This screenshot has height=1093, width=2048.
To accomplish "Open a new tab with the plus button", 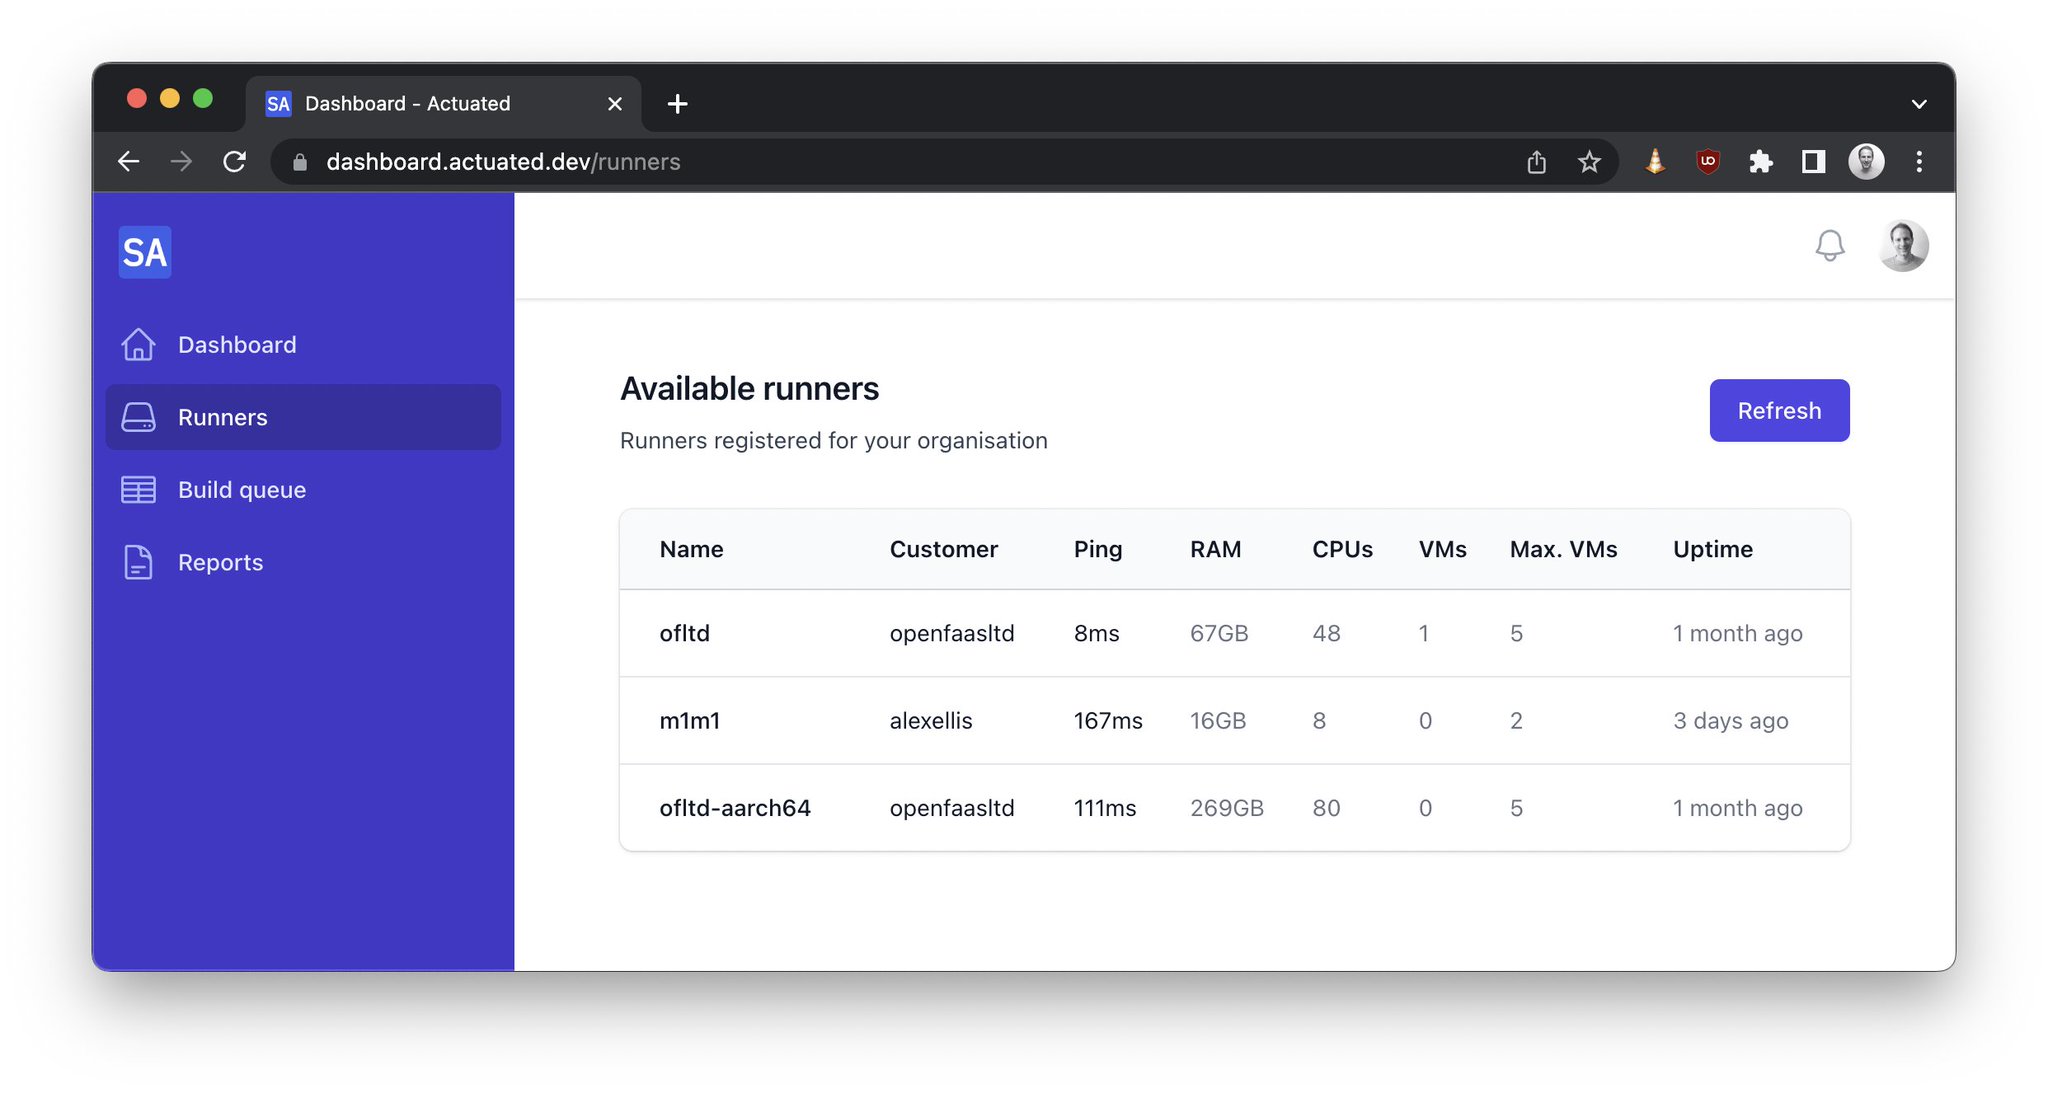I will click(677, 104).
